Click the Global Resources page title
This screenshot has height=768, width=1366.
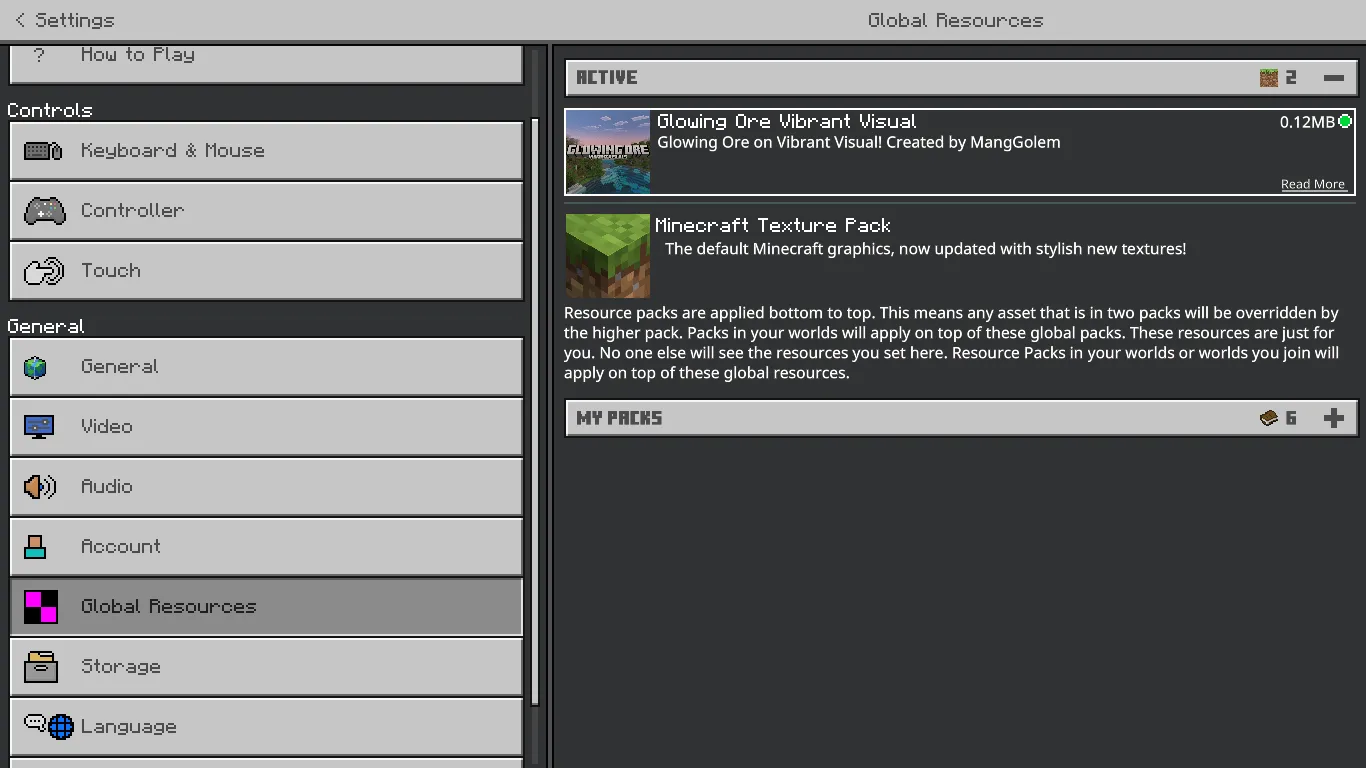point(956,20)
